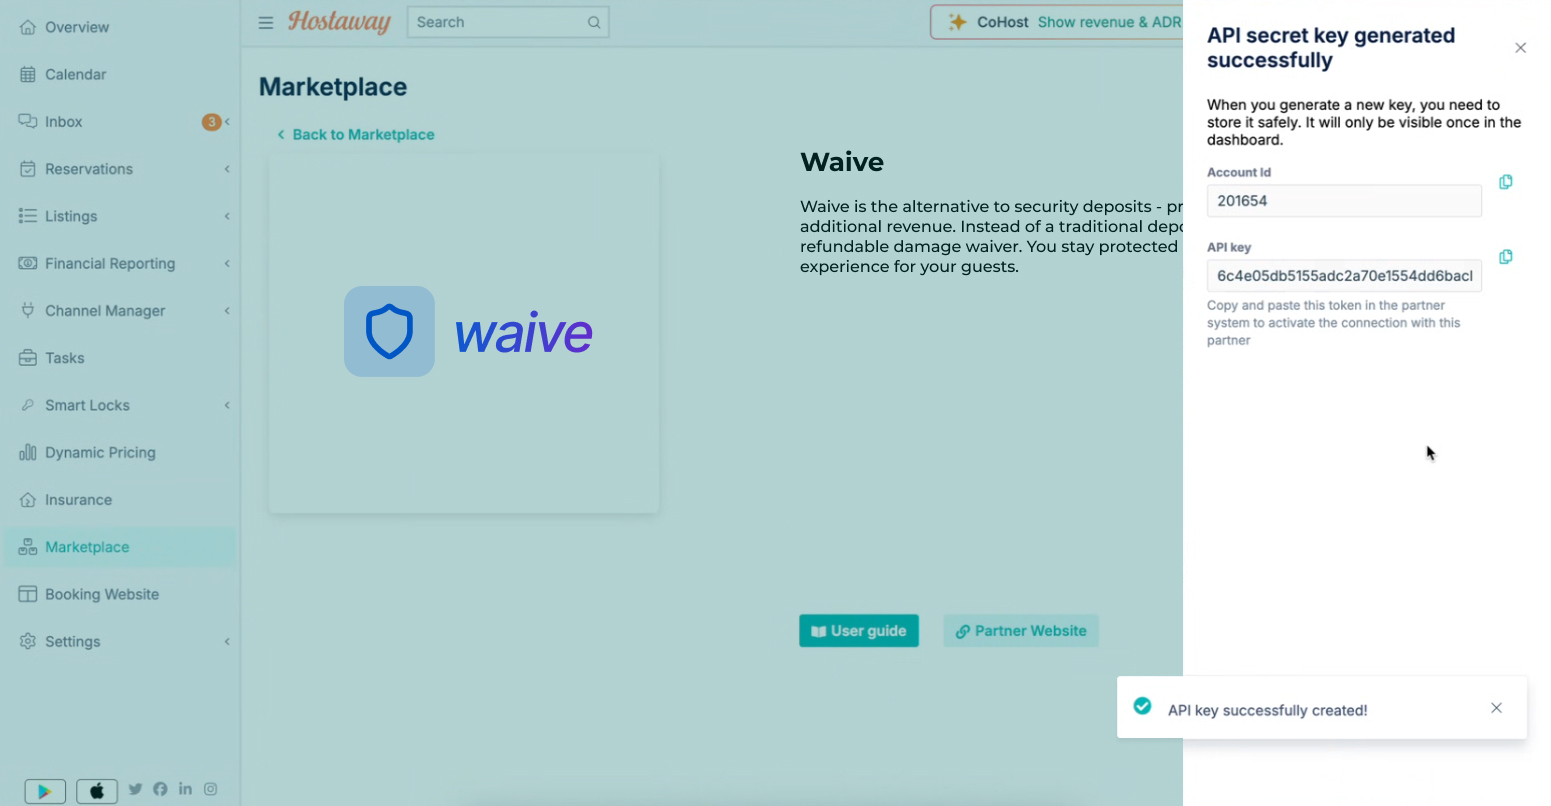Visit Hostaway's Facebook page
The height and width of the screenshot is (806, 1551).
(x=160, y=789)
